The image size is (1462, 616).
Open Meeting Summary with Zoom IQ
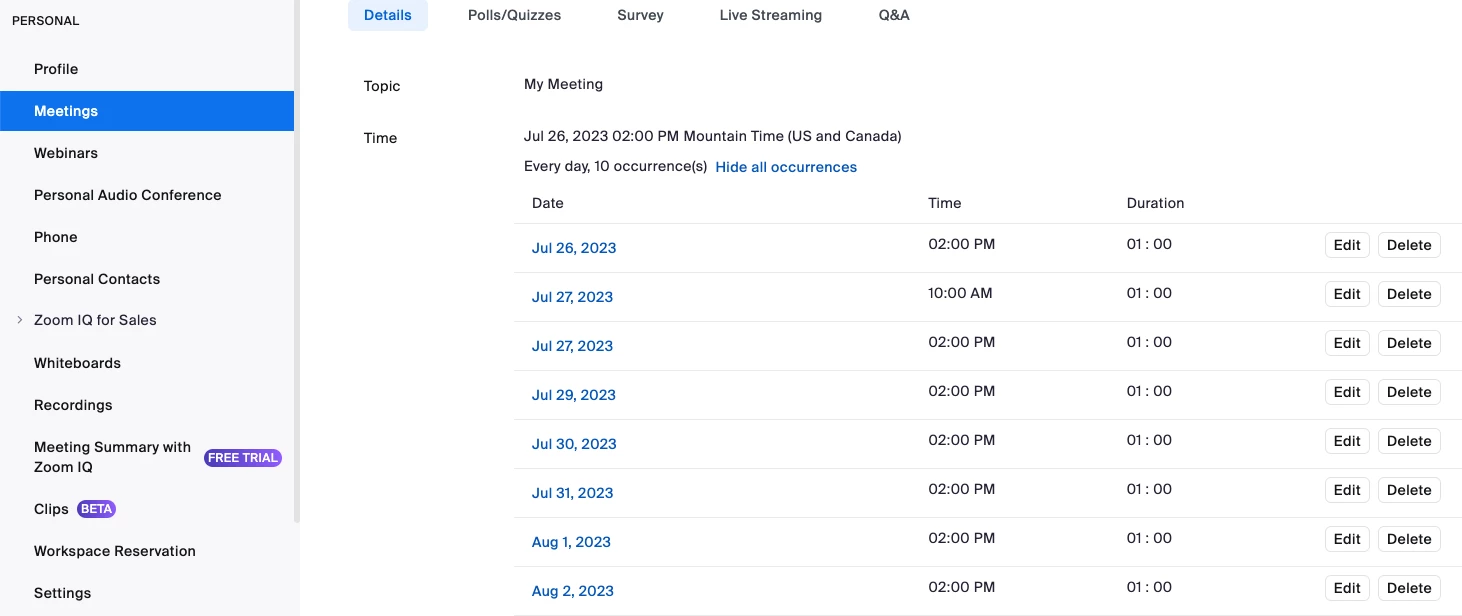click(112, 457)
